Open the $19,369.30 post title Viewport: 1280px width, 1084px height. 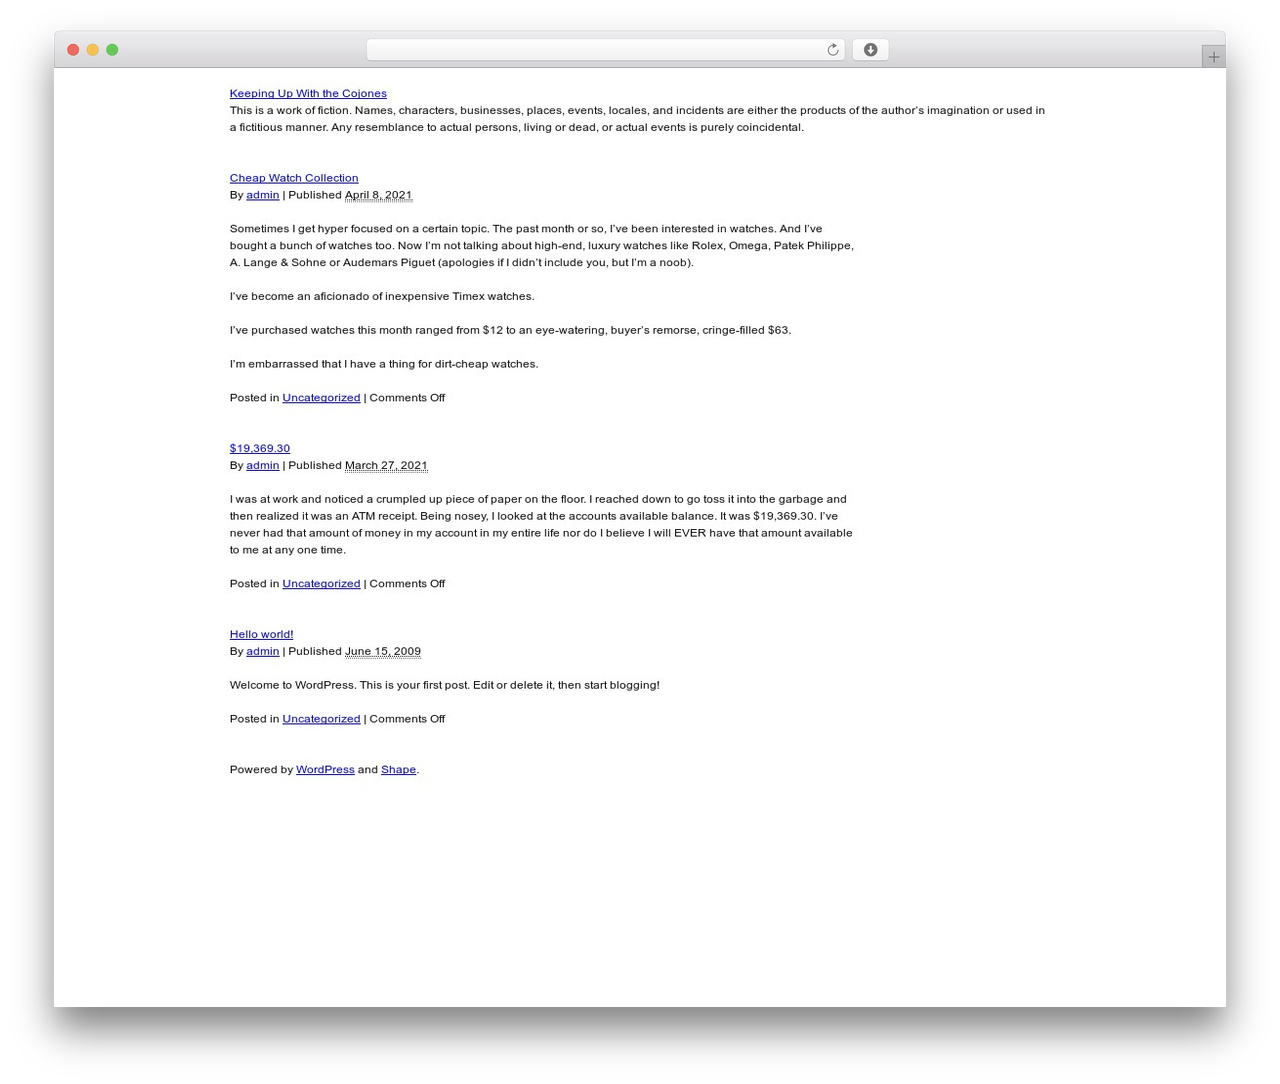[260, 448]
